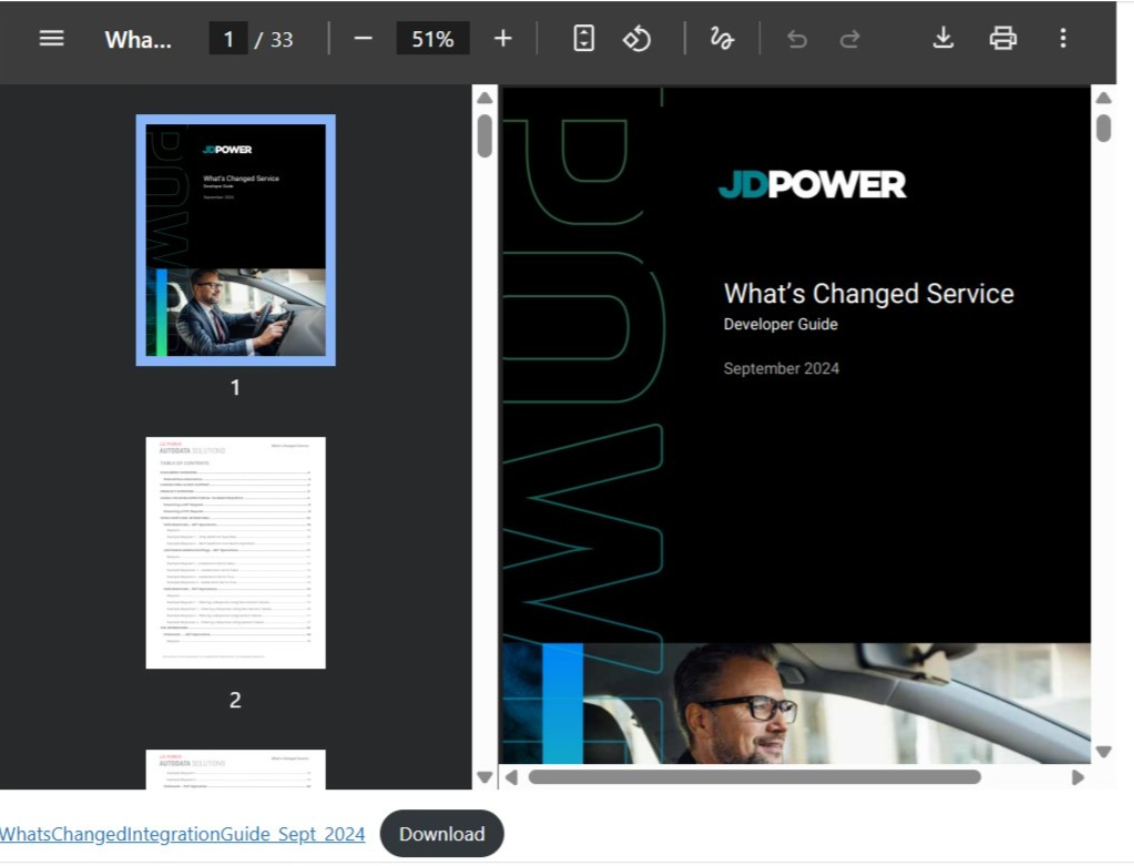Open the WhatsChangedIntegrationGuide_Sept_2024 link
This screenshot has height=866, width=1134.
coord(182,834)
